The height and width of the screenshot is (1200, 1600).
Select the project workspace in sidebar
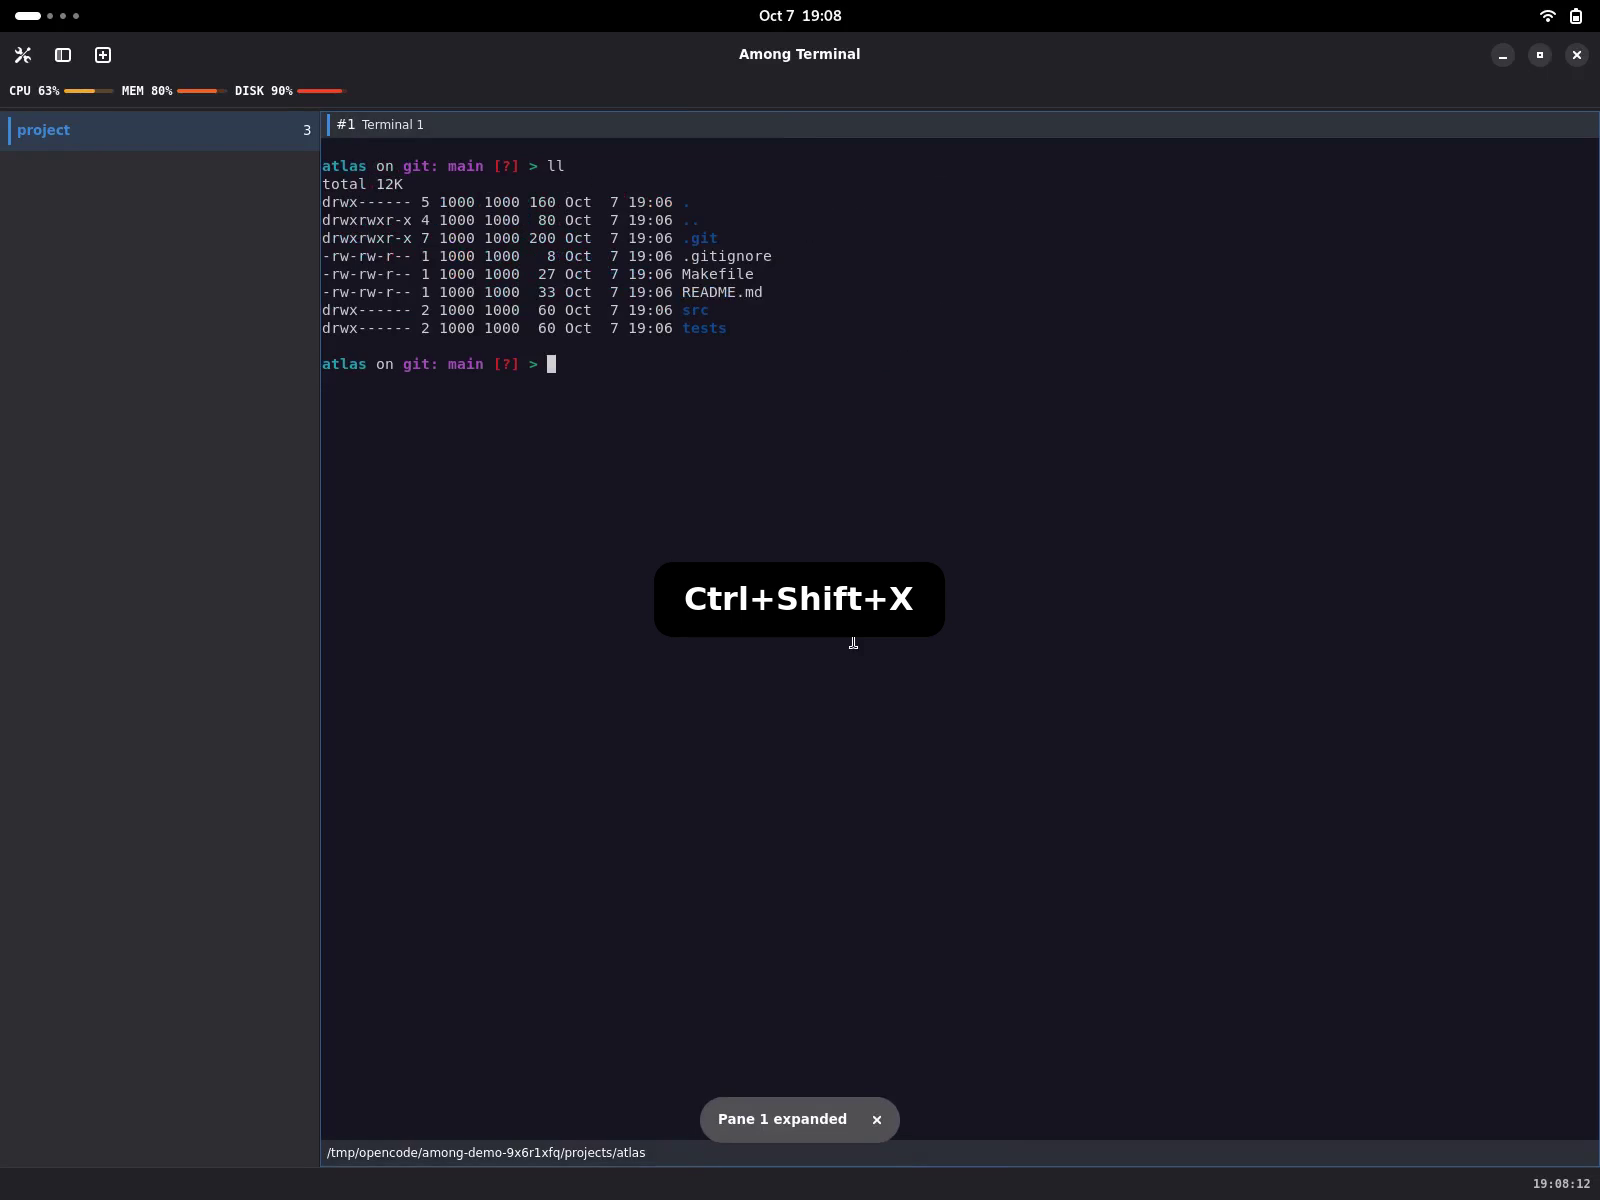pyautogui.click(x=160, y=130)
